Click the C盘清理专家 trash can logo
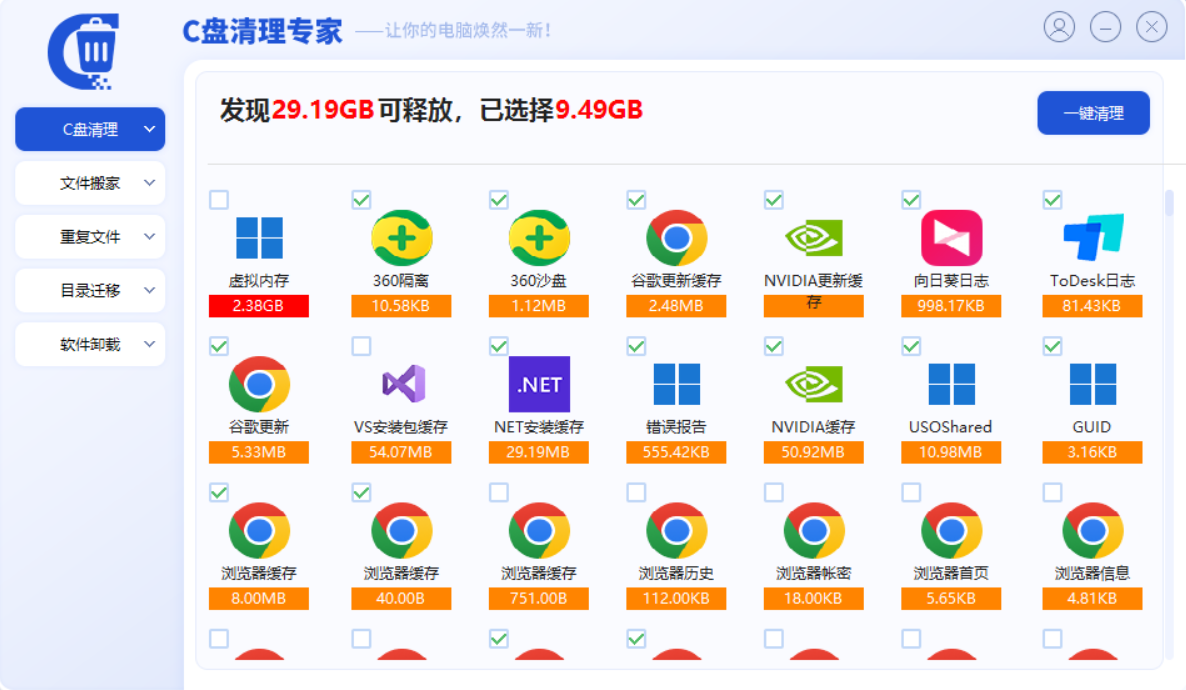This screenshot has width=1186, height=690. pyautogui.click(x=85, y=51)
